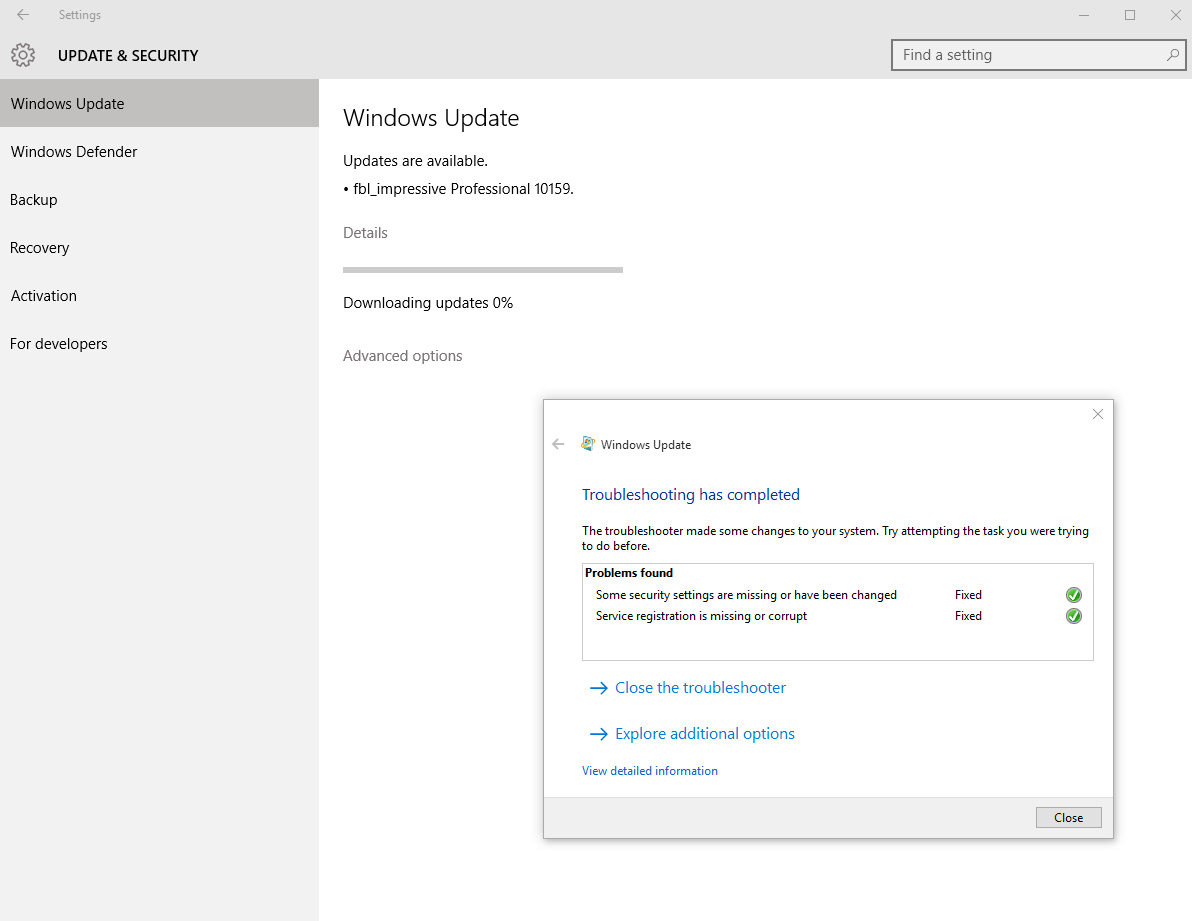The height and width of the screenshot is (921, 1192).
Task: Minimize the Settings window
Action: click(1084, 15)
